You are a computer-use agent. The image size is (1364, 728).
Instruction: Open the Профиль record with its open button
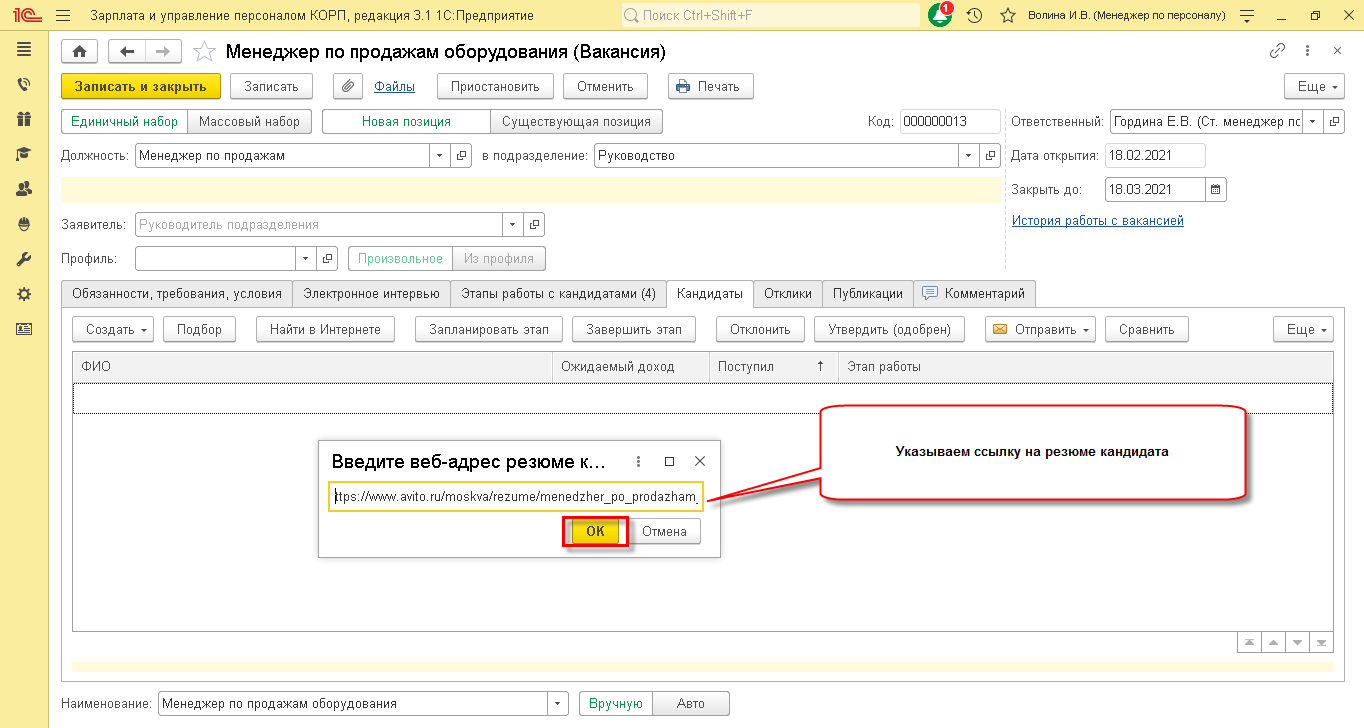pos(327,259)
